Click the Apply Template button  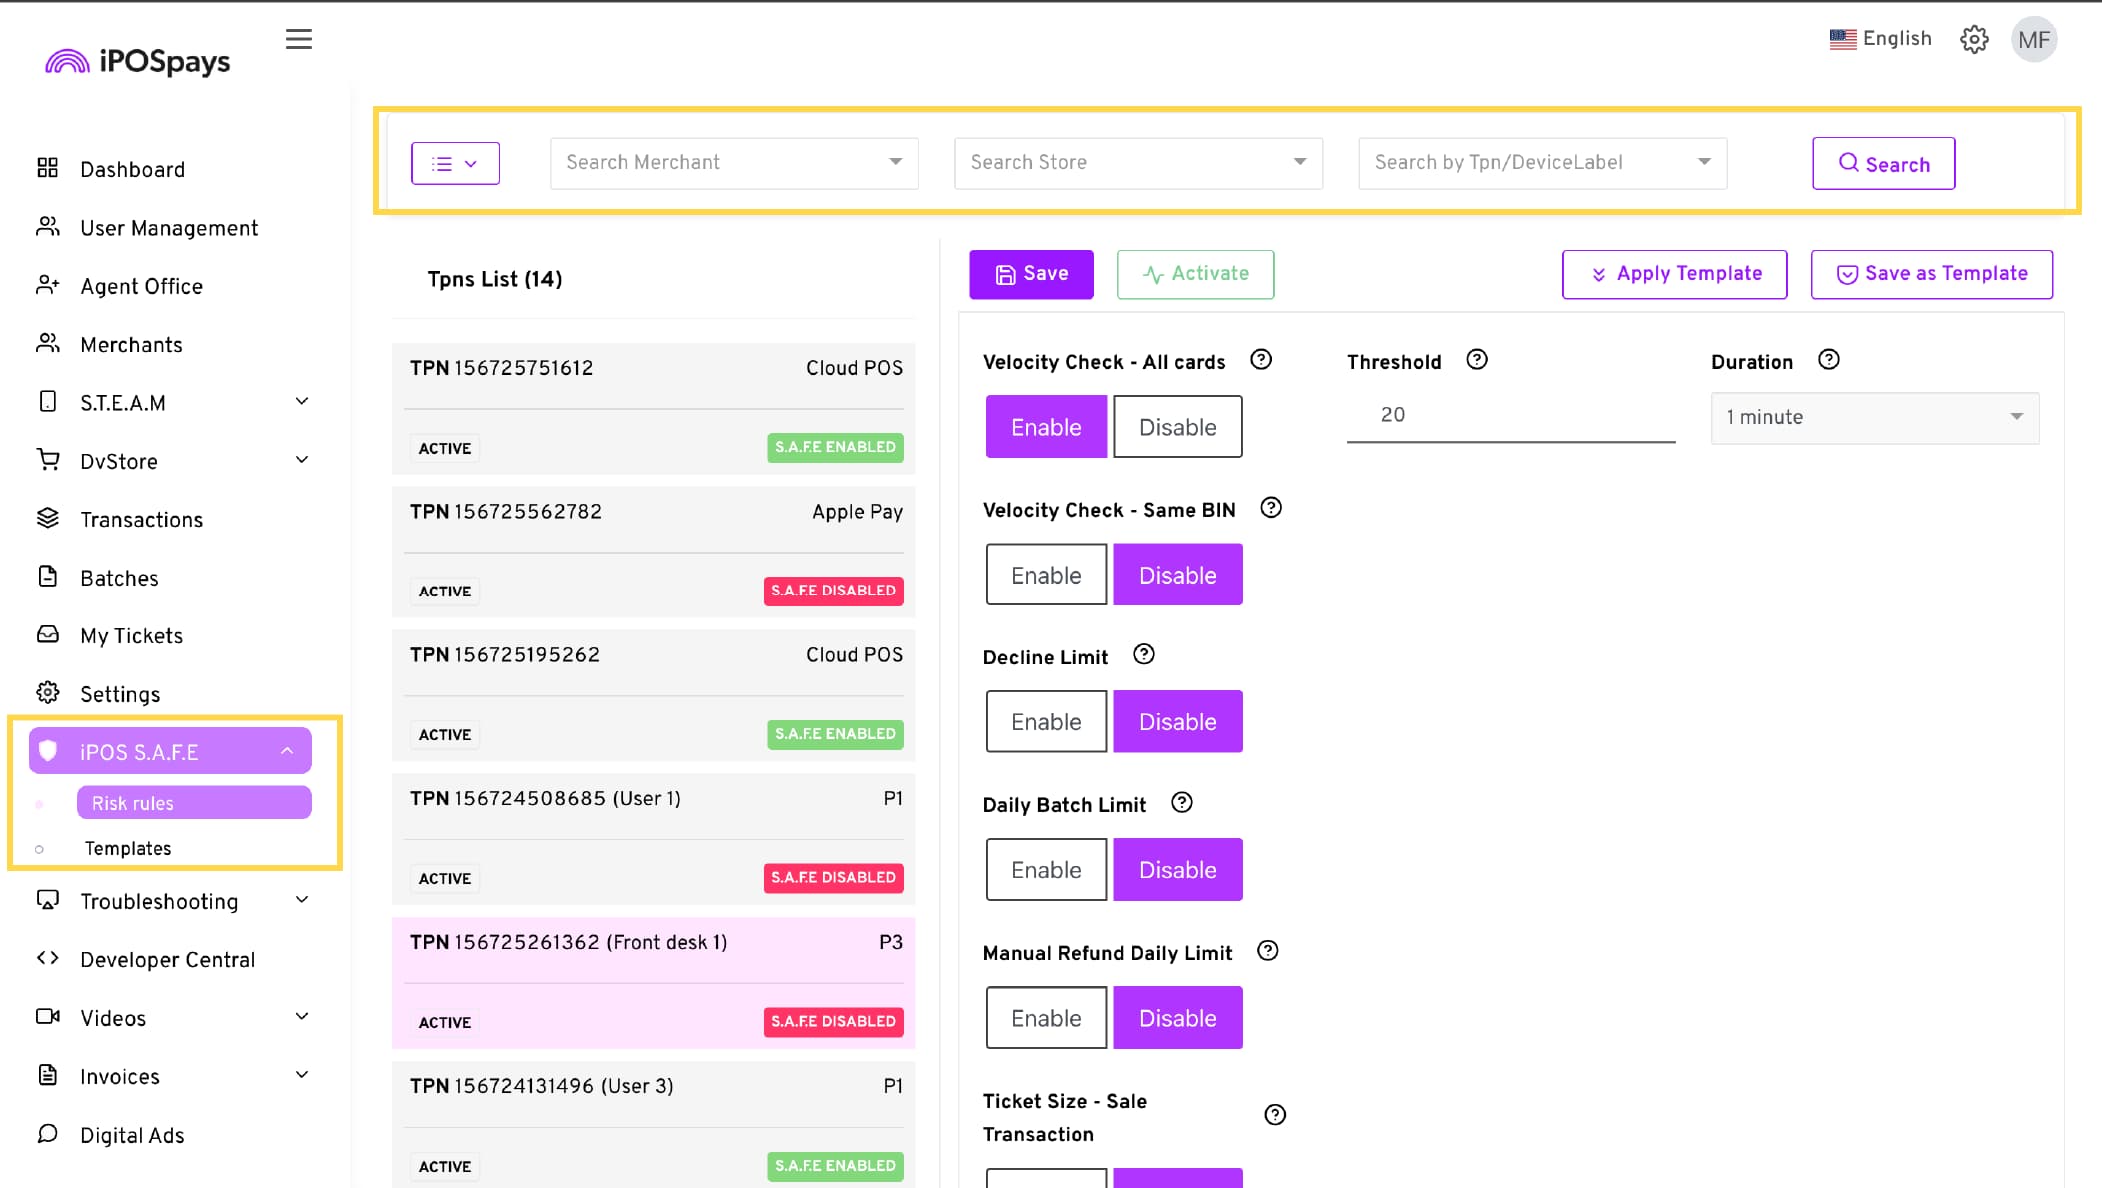1674,274
